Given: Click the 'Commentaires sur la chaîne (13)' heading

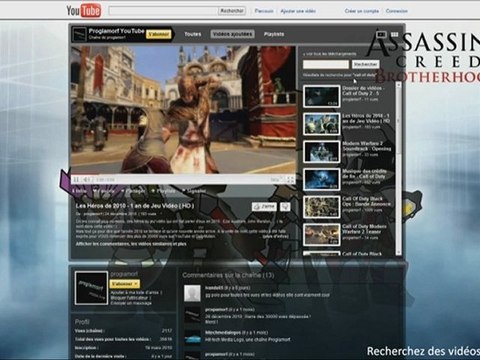Looking at the screenshot, I should [x=228, y=275].
